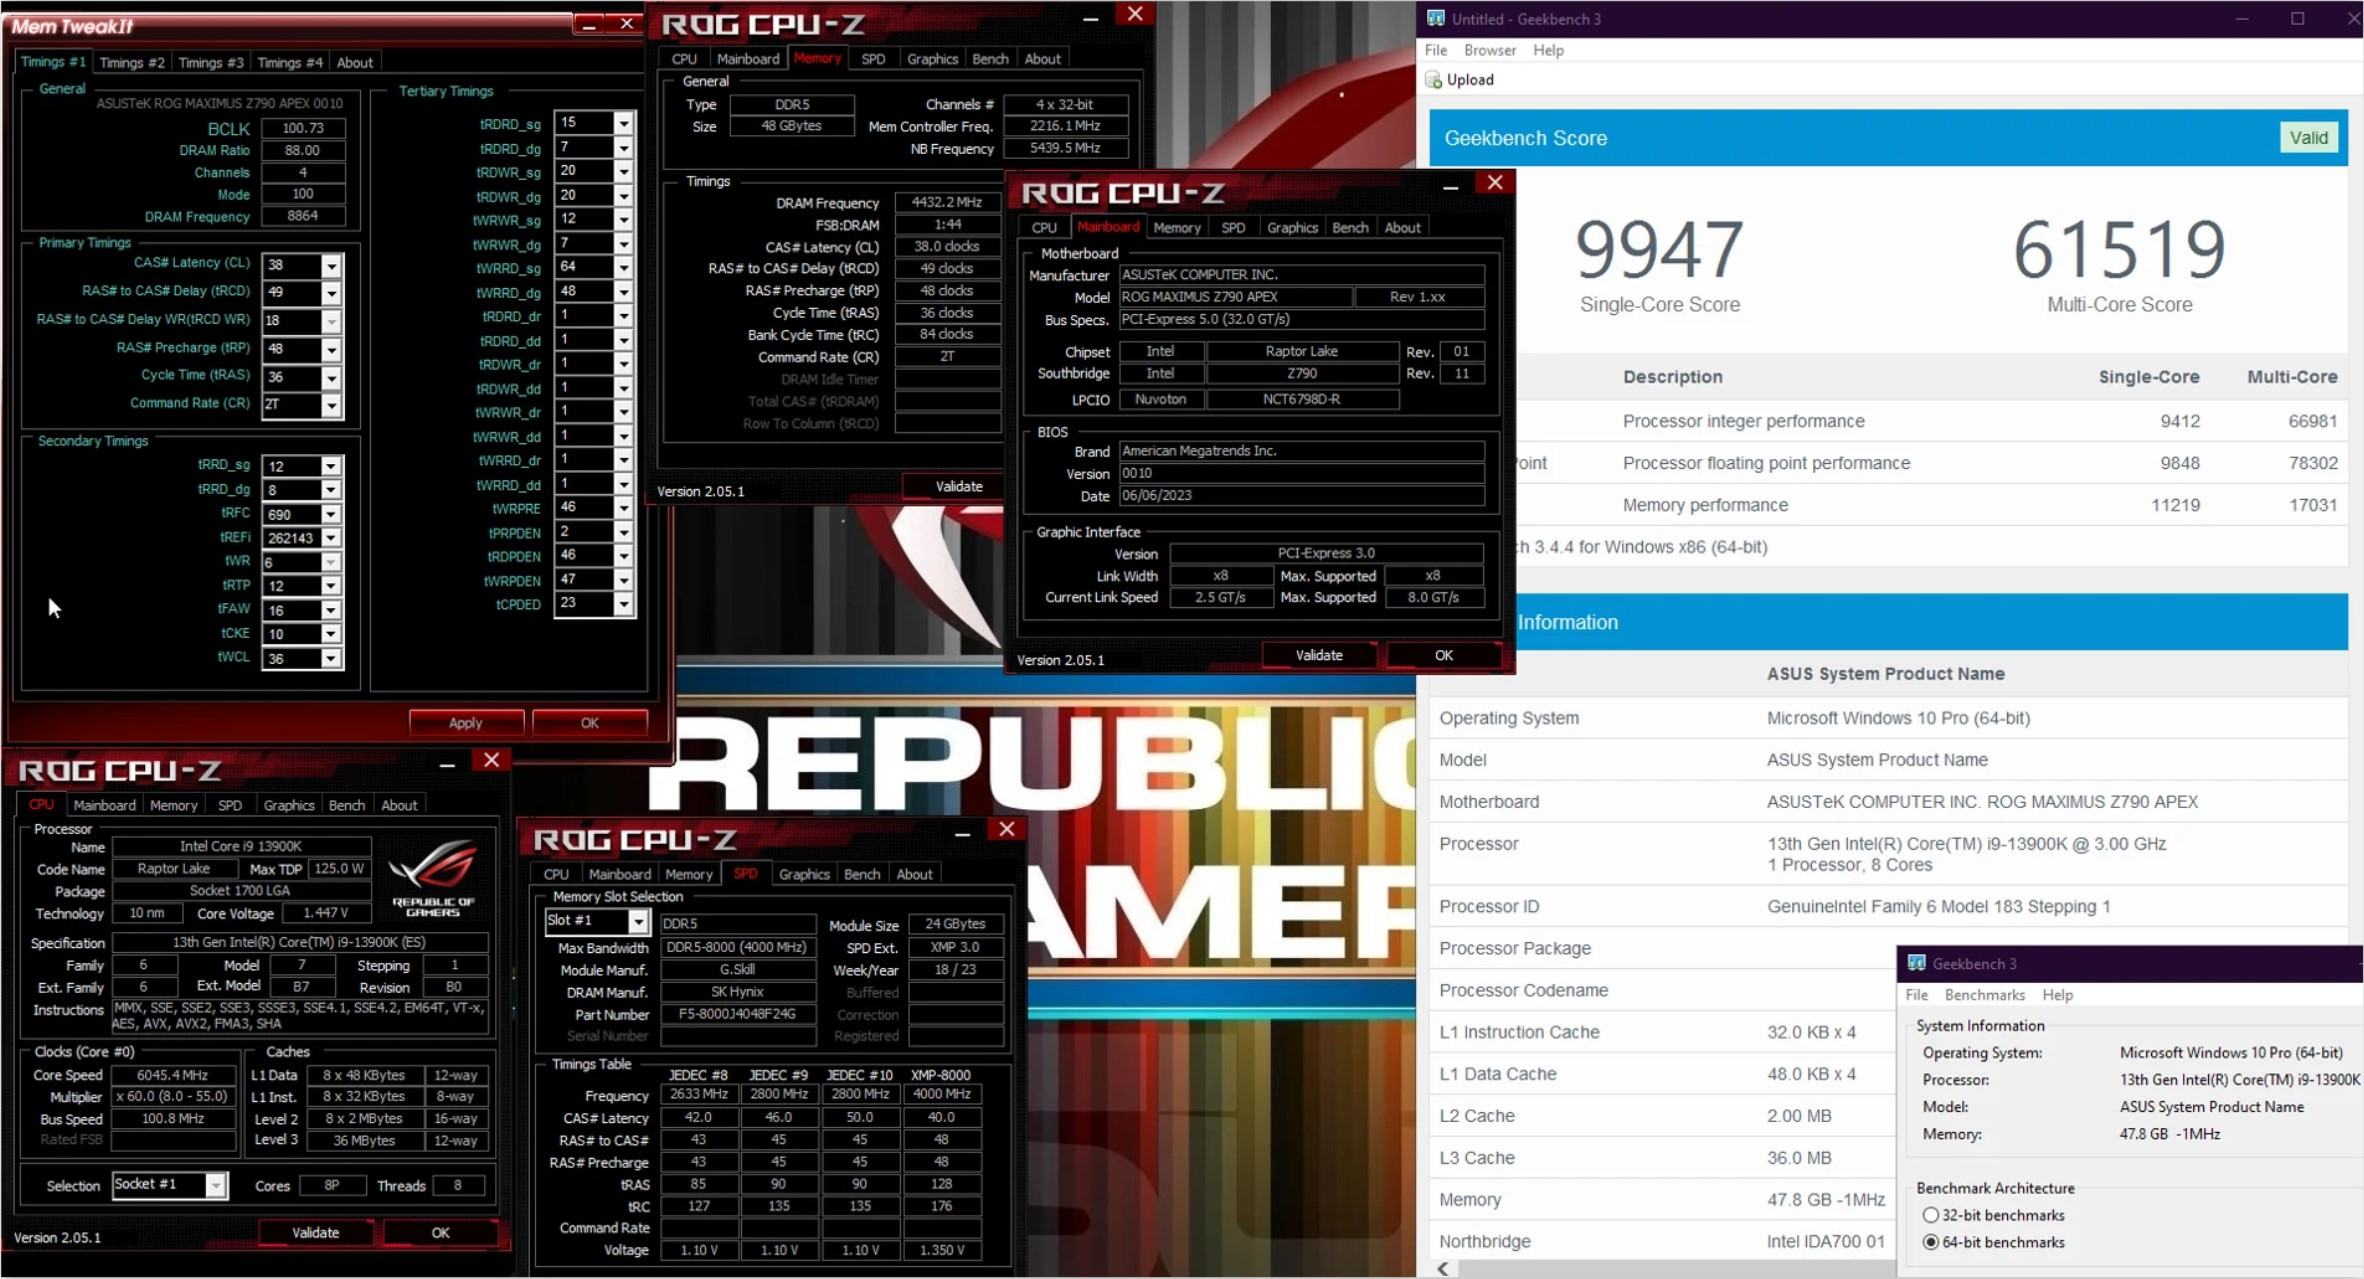Select 64-bit benchmarks radio button

1931,1242
